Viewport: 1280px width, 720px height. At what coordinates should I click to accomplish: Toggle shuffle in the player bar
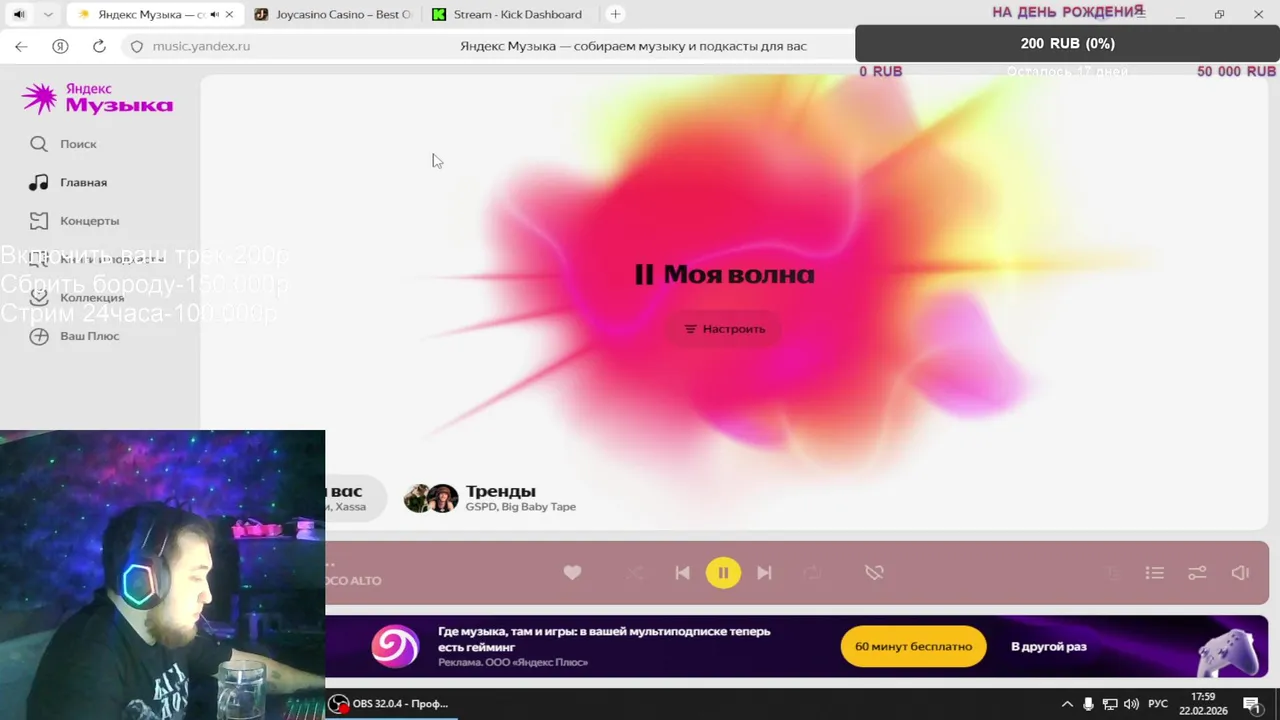tap(635, 573)
